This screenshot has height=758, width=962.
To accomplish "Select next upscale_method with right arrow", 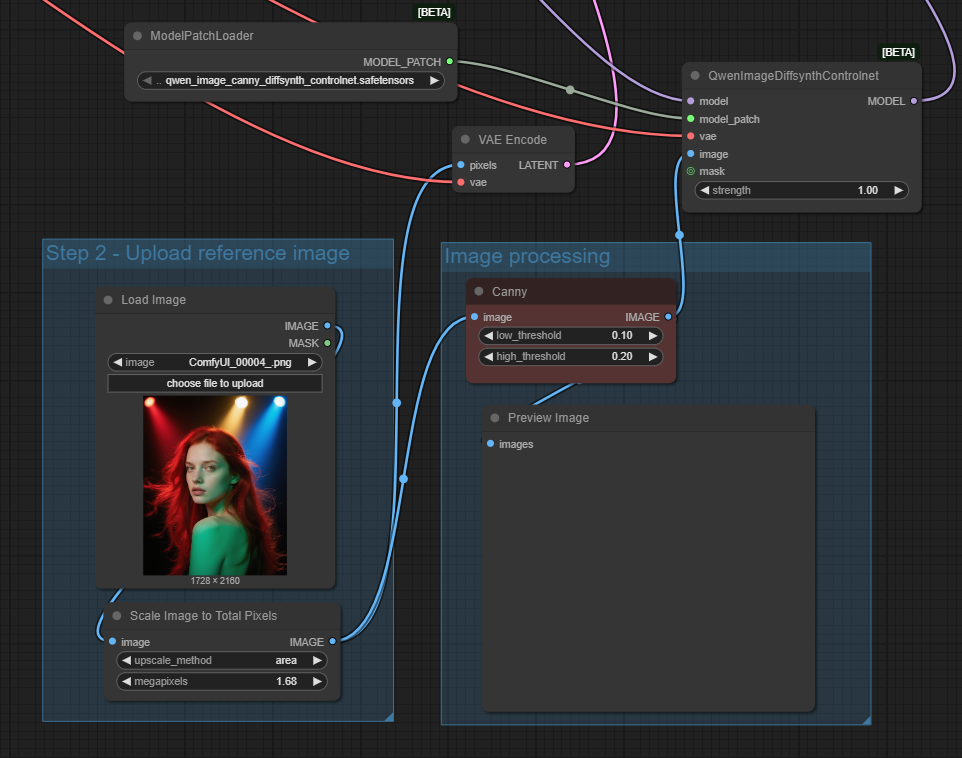I will [x=317, y=660].
